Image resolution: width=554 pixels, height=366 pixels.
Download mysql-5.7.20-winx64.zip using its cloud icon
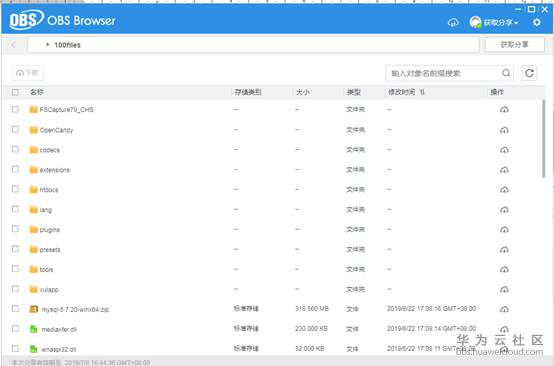[x=504, y=309]
